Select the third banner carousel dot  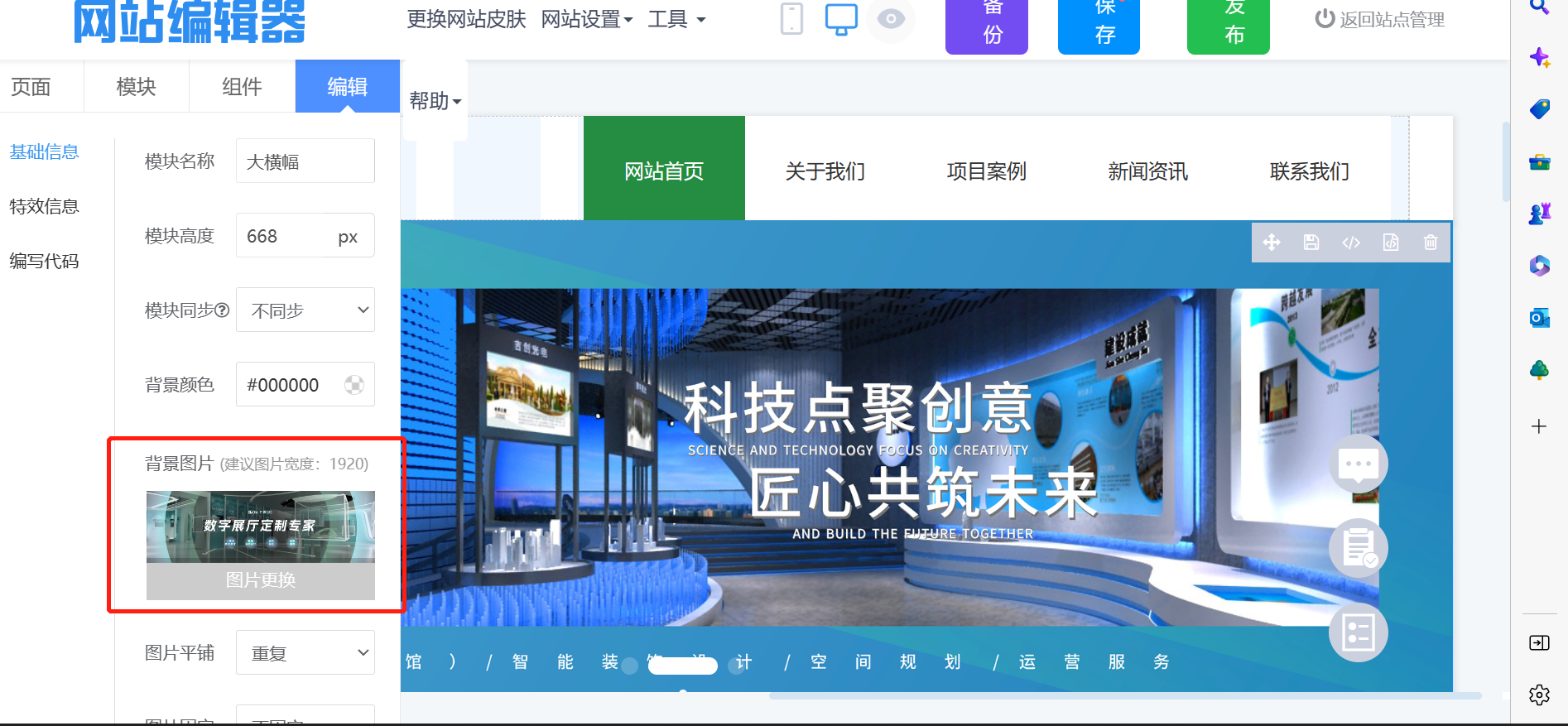coord(736,666)
